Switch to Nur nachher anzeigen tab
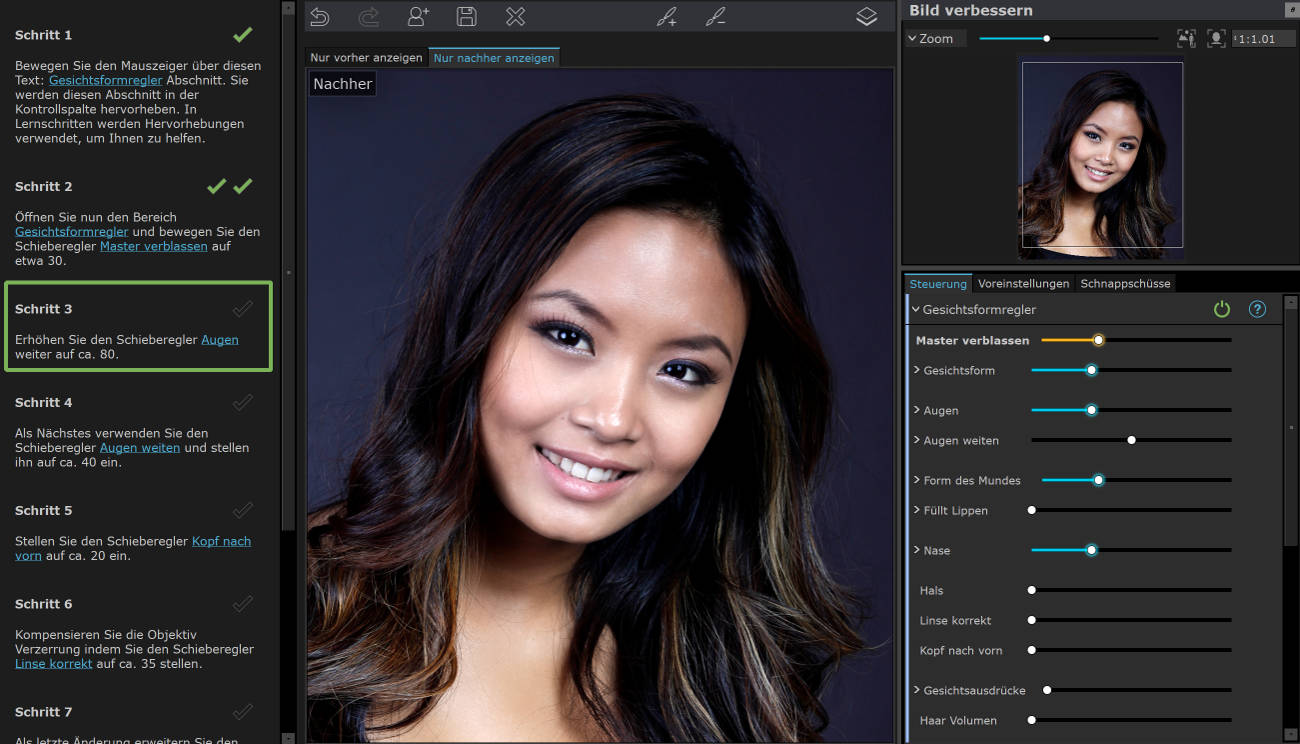 (x=494, y=58)
